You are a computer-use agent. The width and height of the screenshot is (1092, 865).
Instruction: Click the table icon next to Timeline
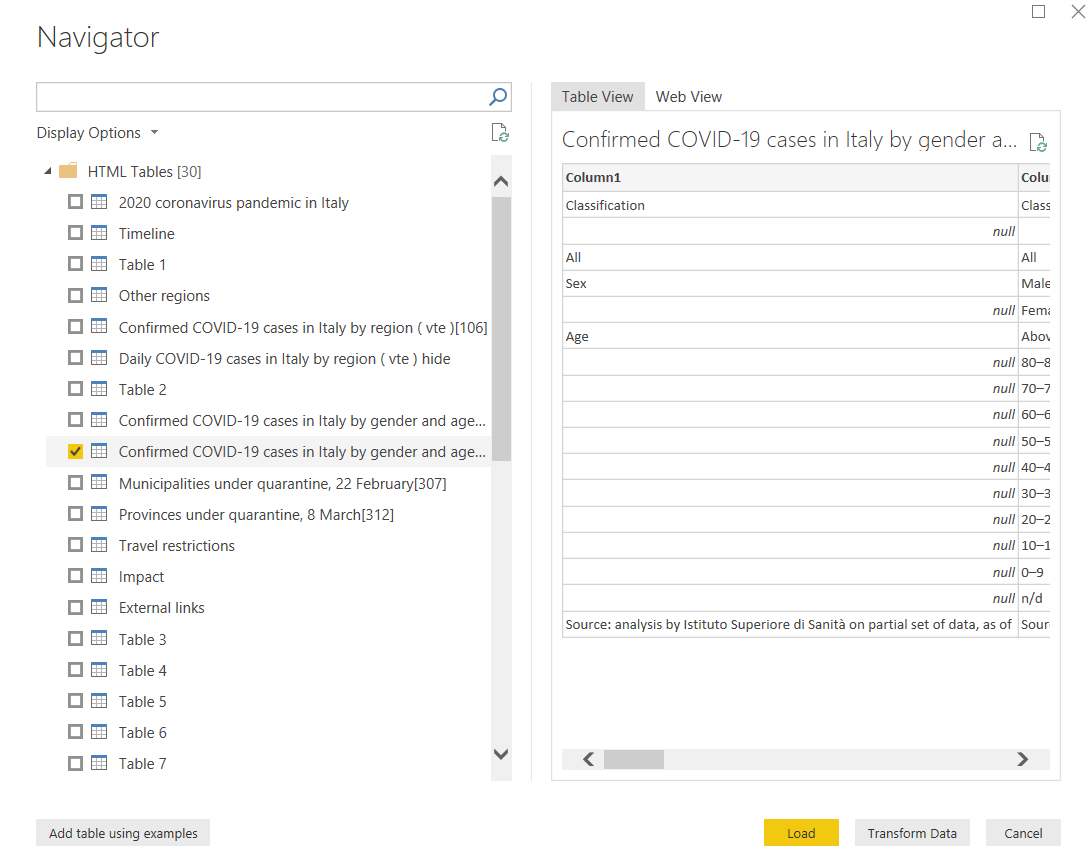coord(99,233)
